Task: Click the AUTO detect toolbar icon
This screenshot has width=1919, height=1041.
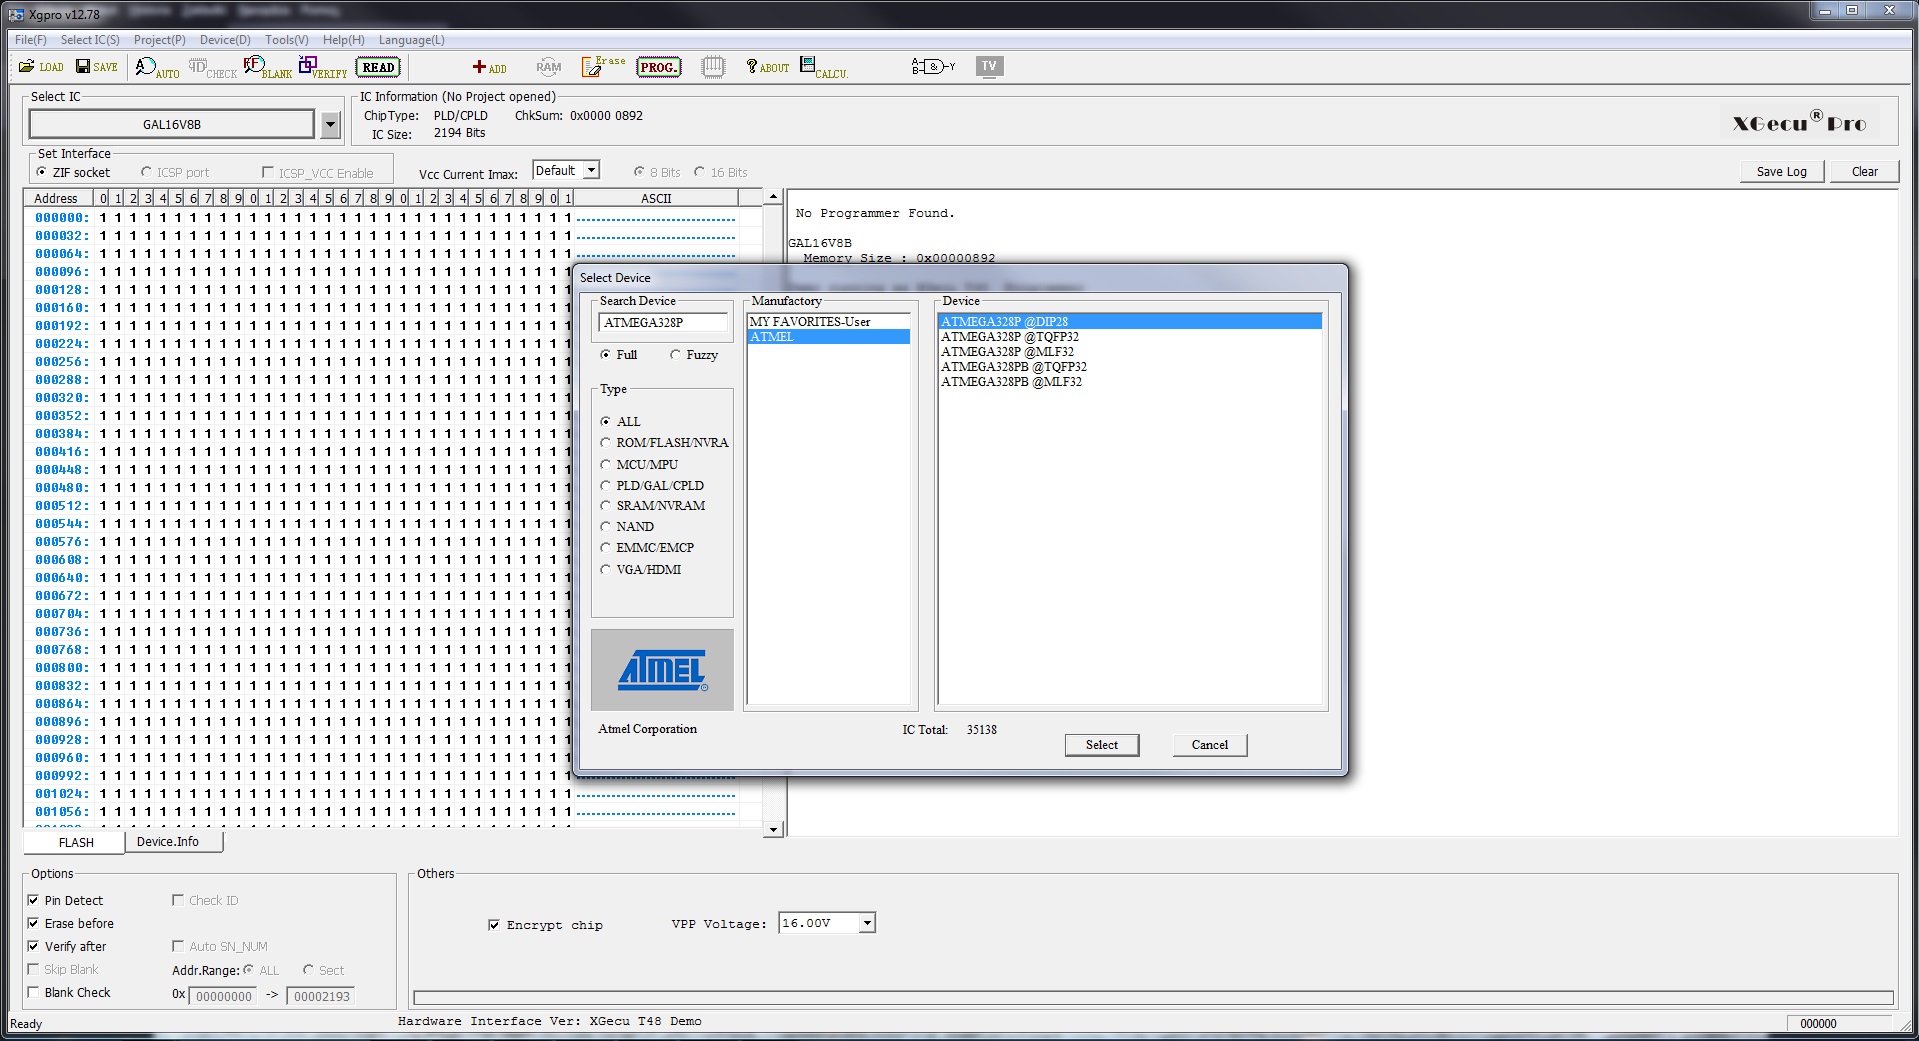Action: pyautogui.click(x=157, y=67)
